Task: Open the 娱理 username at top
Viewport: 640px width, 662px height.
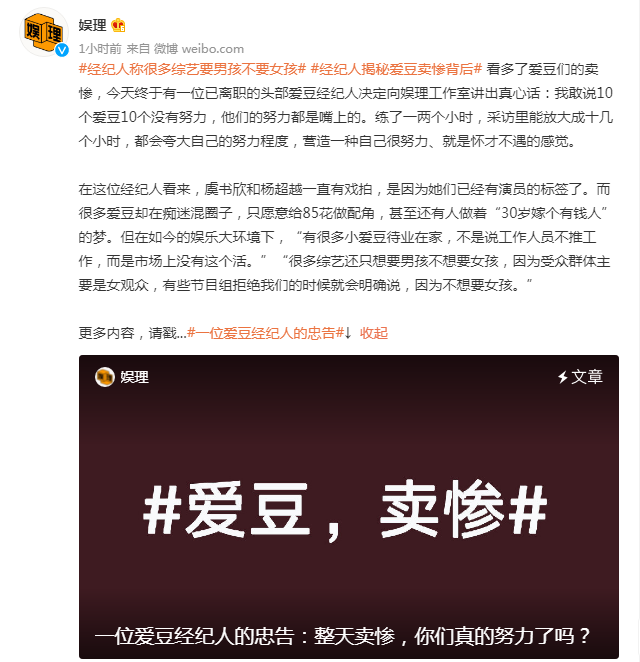Action: point(92,25)
